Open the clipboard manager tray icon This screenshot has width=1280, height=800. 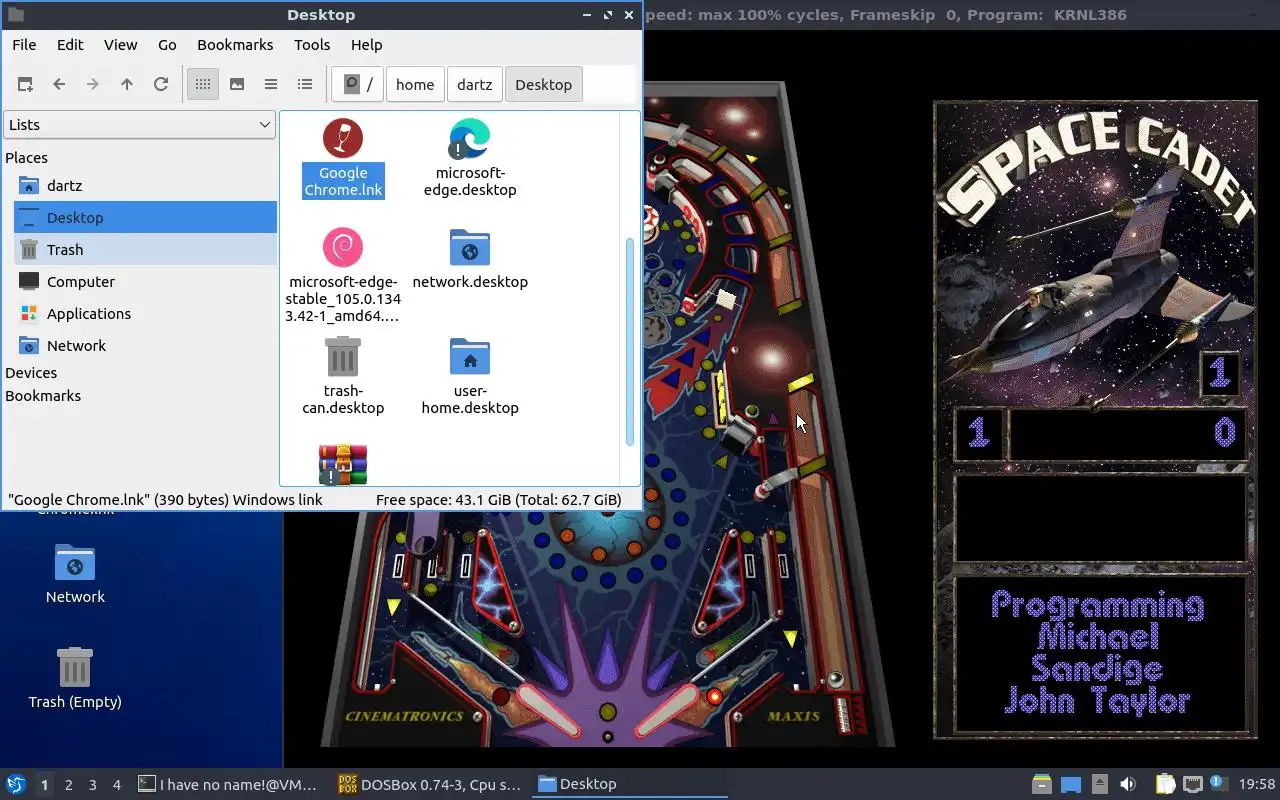pyautogui.click(x=1165, y=785)
